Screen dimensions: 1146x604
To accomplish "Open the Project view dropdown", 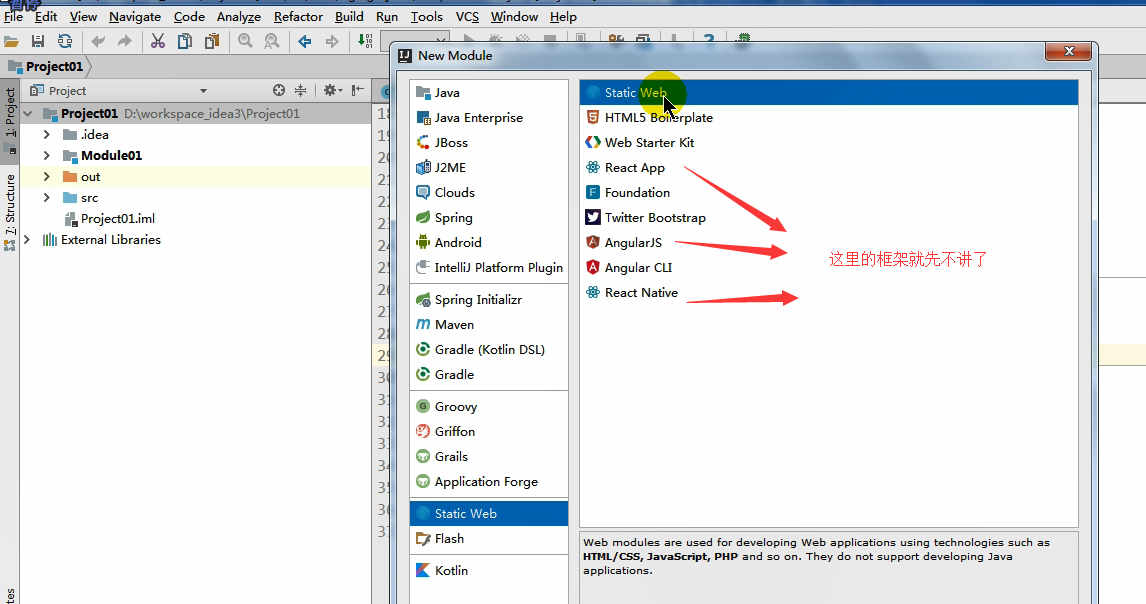I will click(x=203, y=91).
